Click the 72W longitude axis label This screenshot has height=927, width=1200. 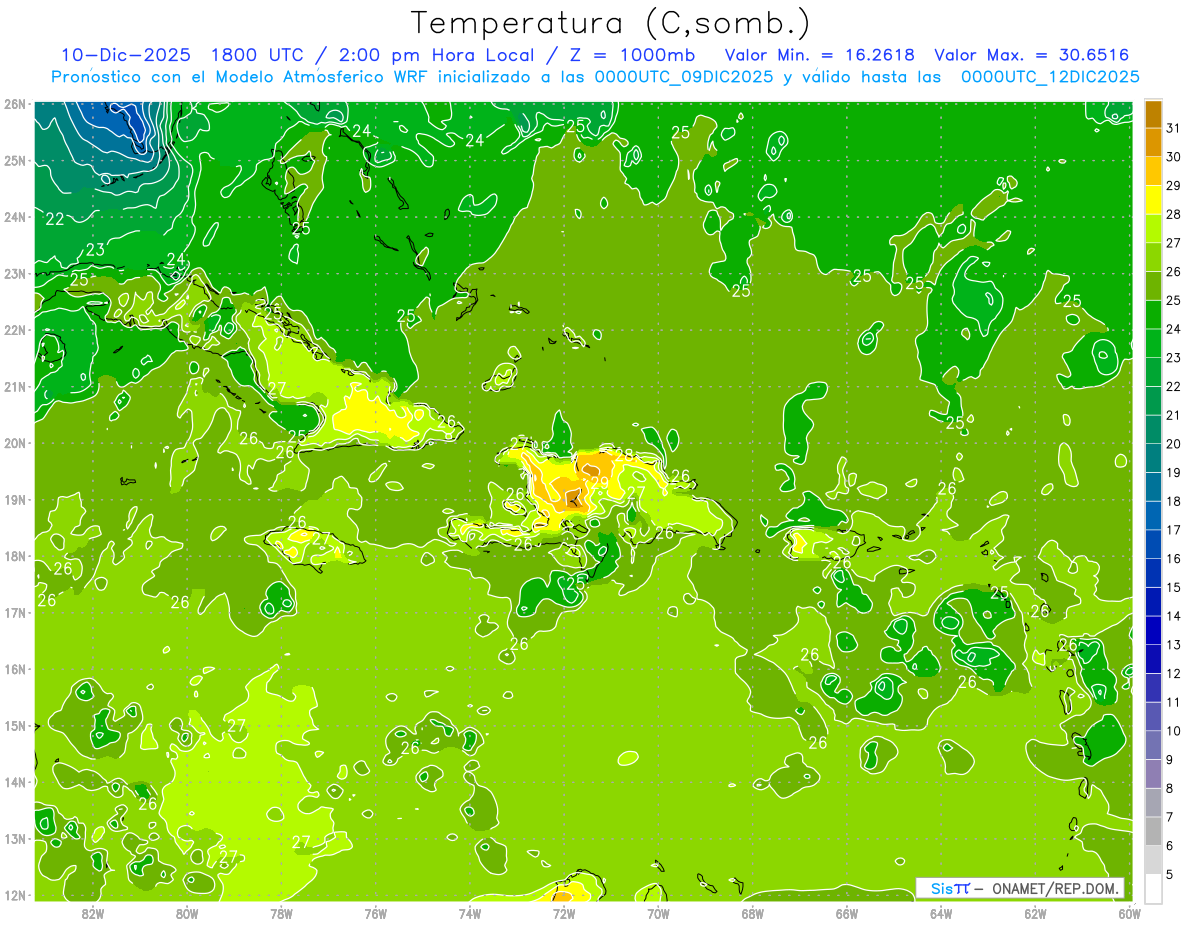564,912
